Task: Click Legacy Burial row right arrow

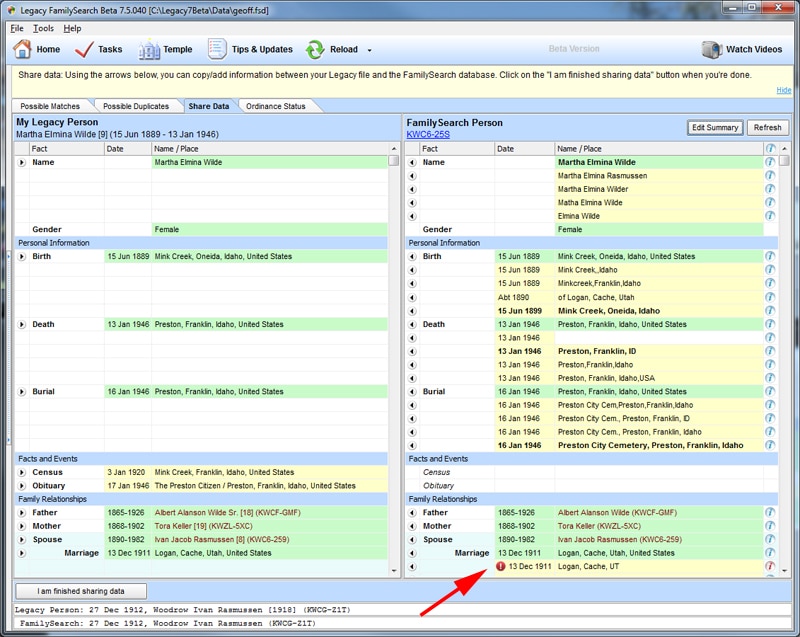Action: (x=21, y=392)
